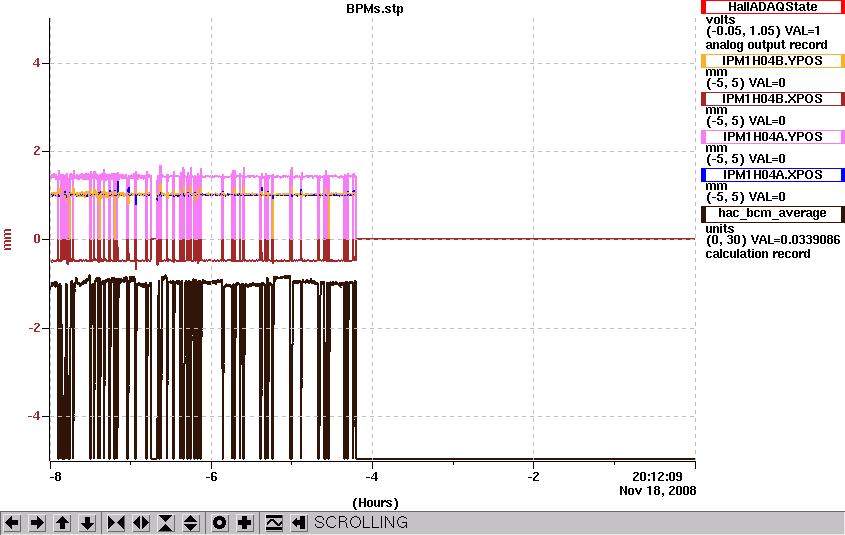Screen dimensions: 845x535
Task: Zoom out on the vertical axis (up-down triangles icon)
Action: point(191,523)
